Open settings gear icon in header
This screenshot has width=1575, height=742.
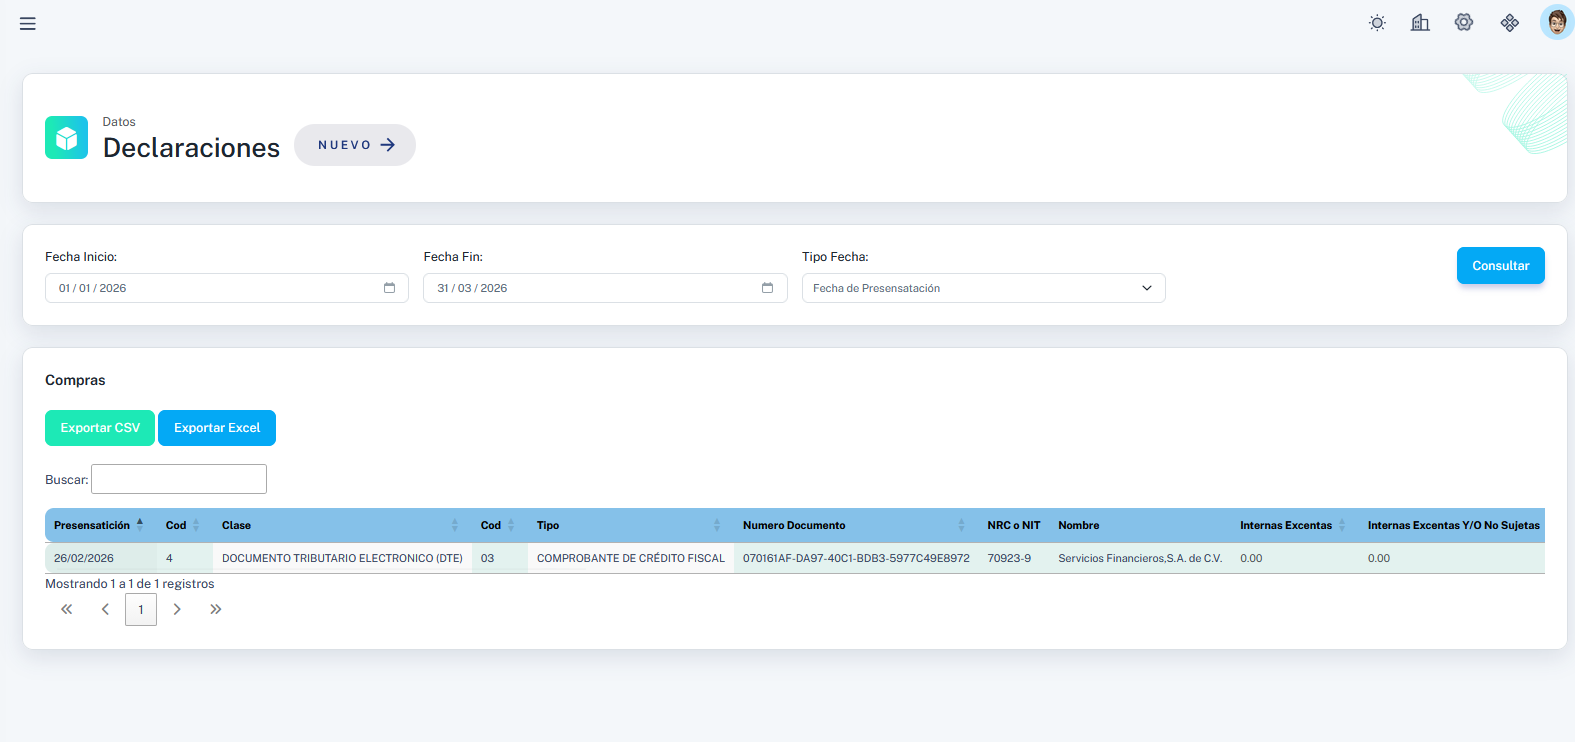pyautogui.click(x=1464, y=23)
